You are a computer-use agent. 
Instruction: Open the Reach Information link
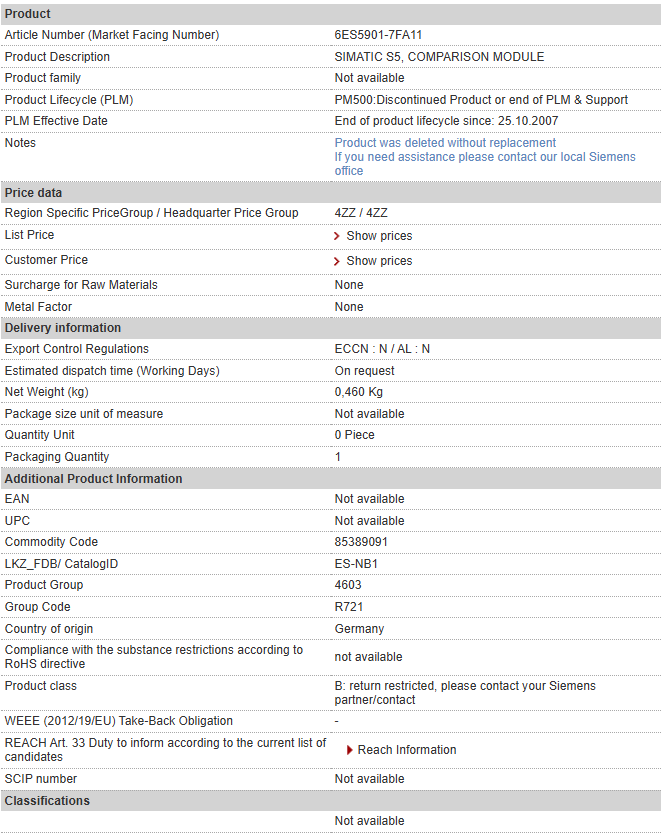tap(407, 750)
